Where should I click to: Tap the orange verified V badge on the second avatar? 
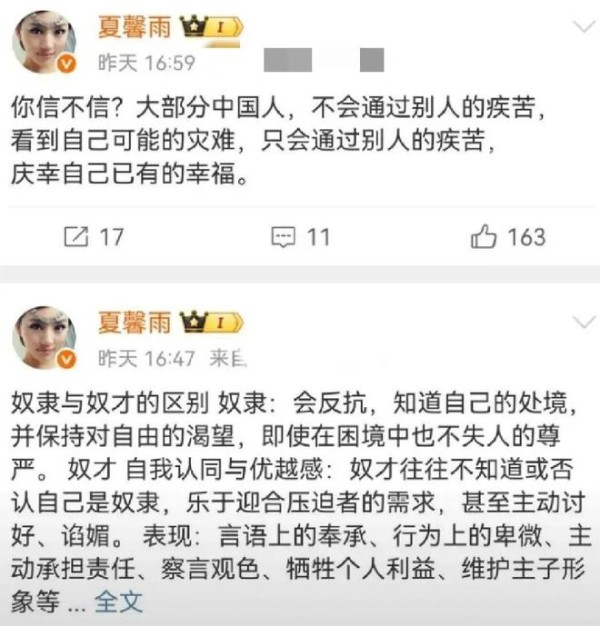coord(66,359)
